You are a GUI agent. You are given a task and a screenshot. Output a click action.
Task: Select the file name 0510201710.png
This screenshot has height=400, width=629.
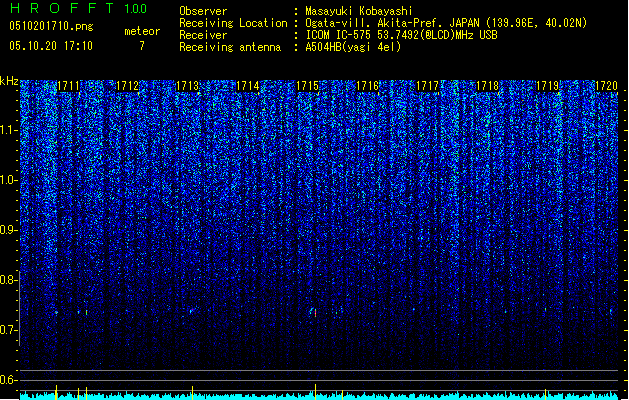coord(51,26)
